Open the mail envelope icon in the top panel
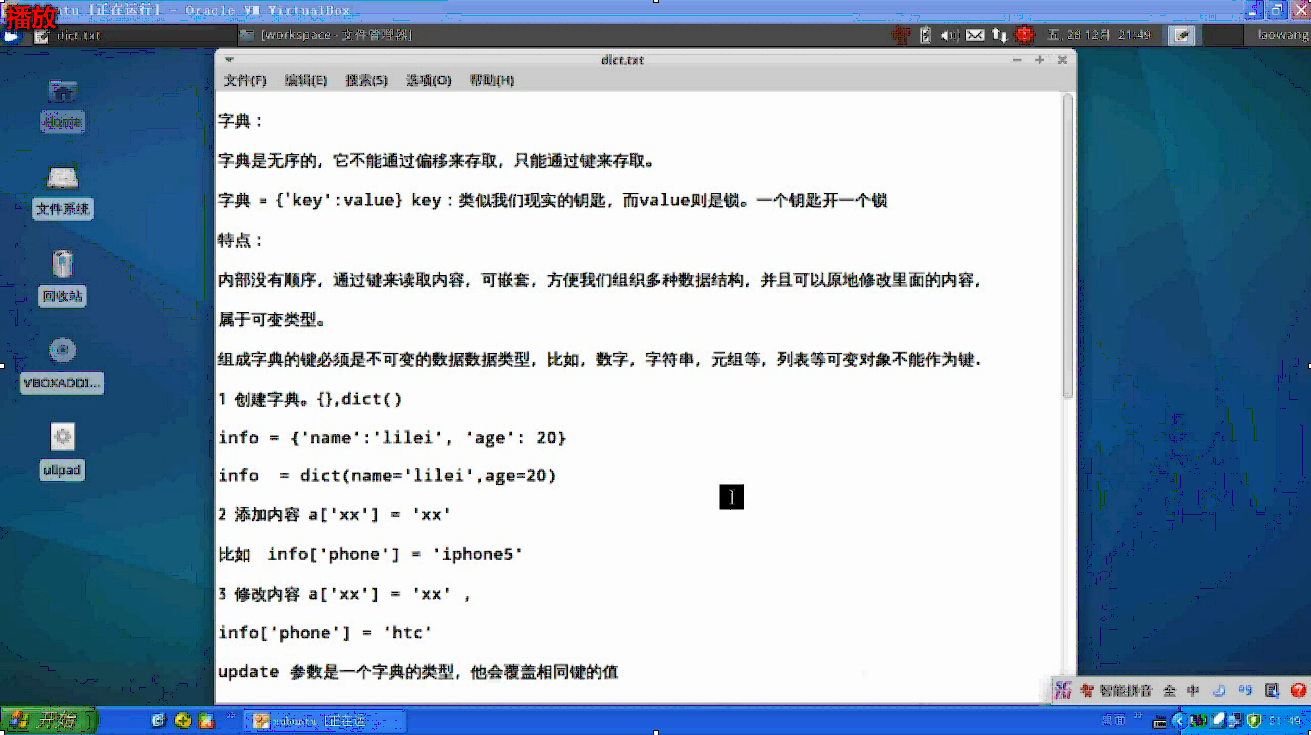1311x735 pixels. pos(973,34)
